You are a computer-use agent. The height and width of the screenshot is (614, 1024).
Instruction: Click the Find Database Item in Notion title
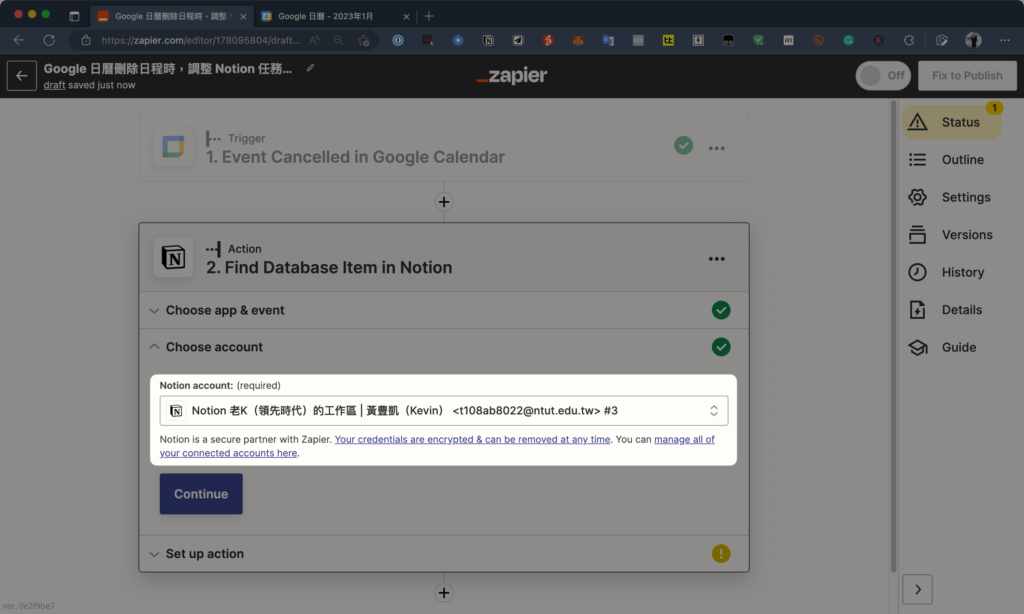tap(329, 268)
